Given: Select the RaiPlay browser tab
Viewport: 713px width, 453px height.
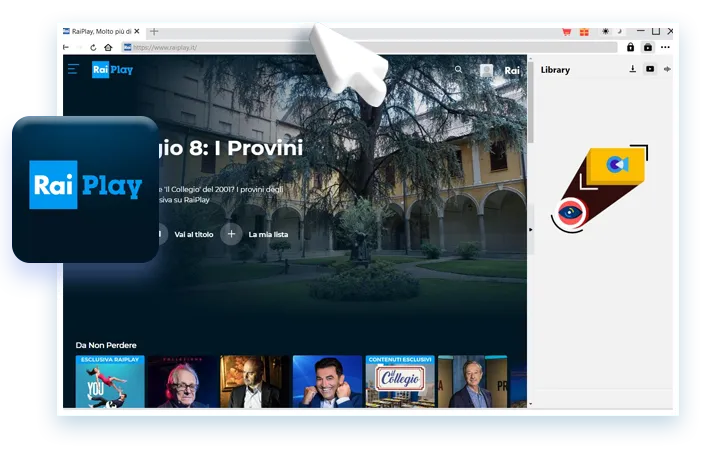Looking at the screenshot, I should coord(101,31).
